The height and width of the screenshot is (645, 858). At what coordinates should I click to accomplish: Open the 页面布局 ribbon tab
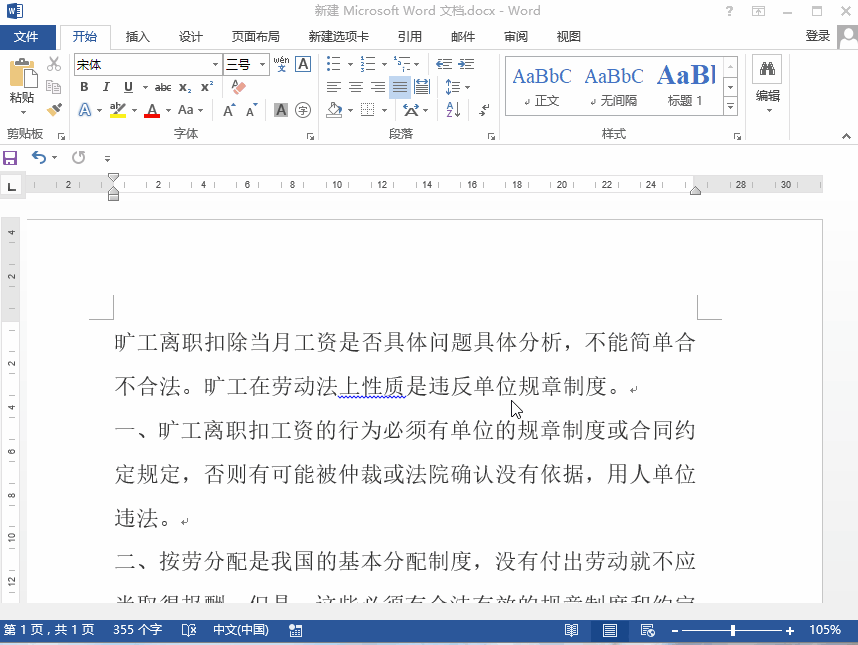(255, 37)
